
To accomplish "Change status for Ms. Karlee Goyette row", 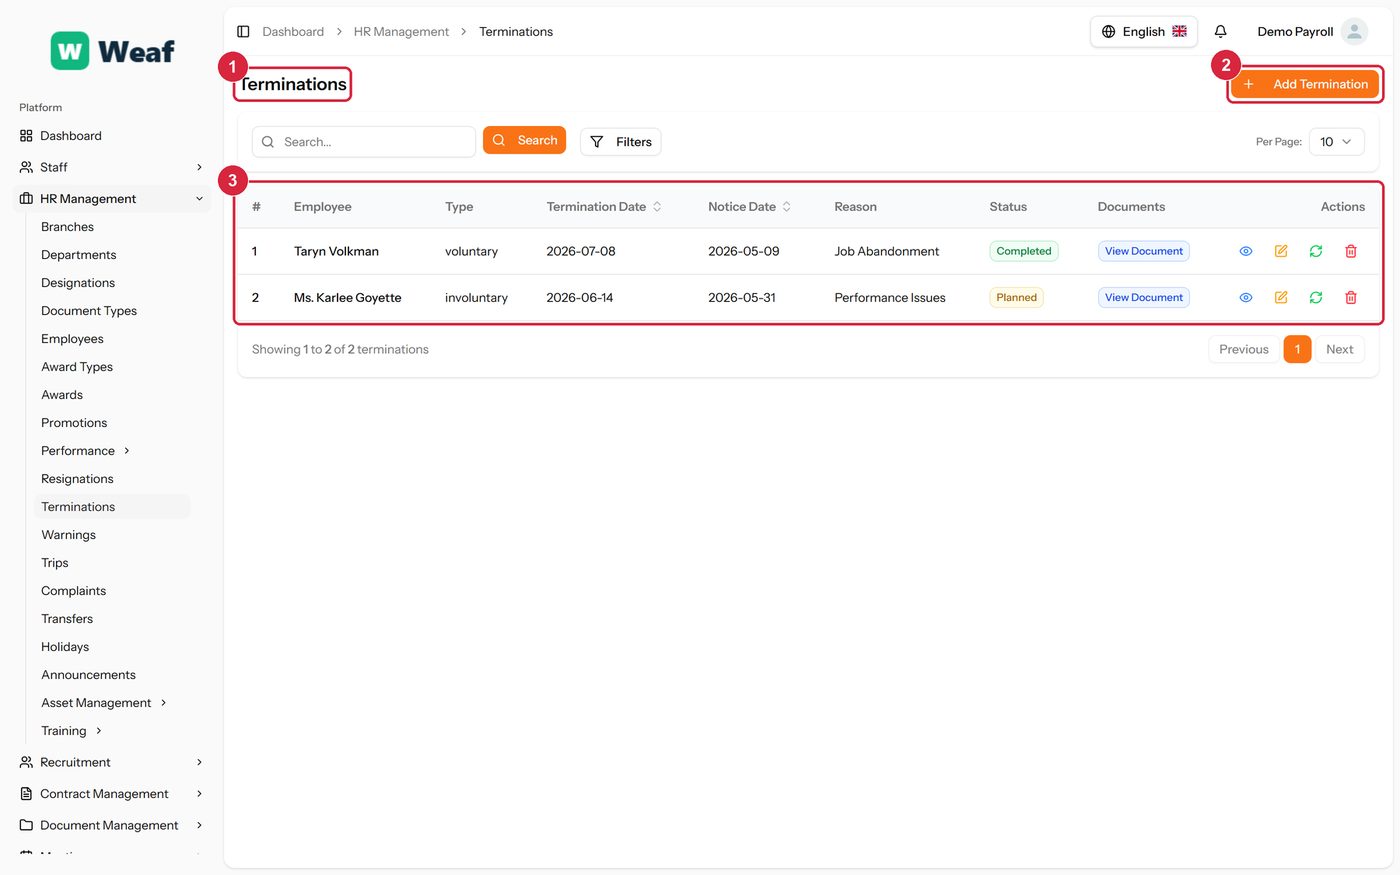I will (1316, 297).
